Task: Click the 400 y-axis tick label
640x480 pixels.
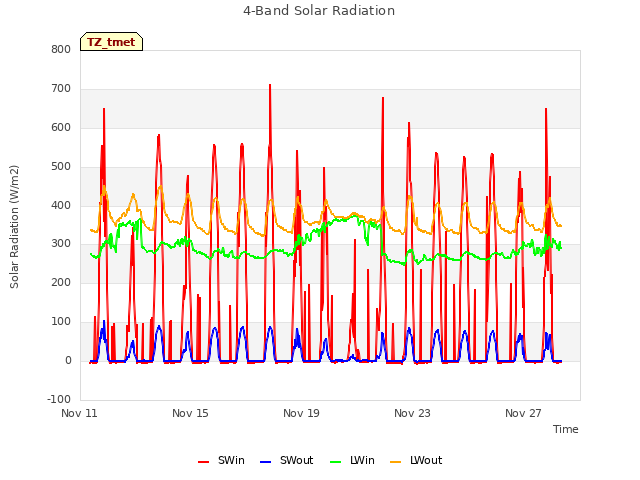Action: (x=61, y=205)
